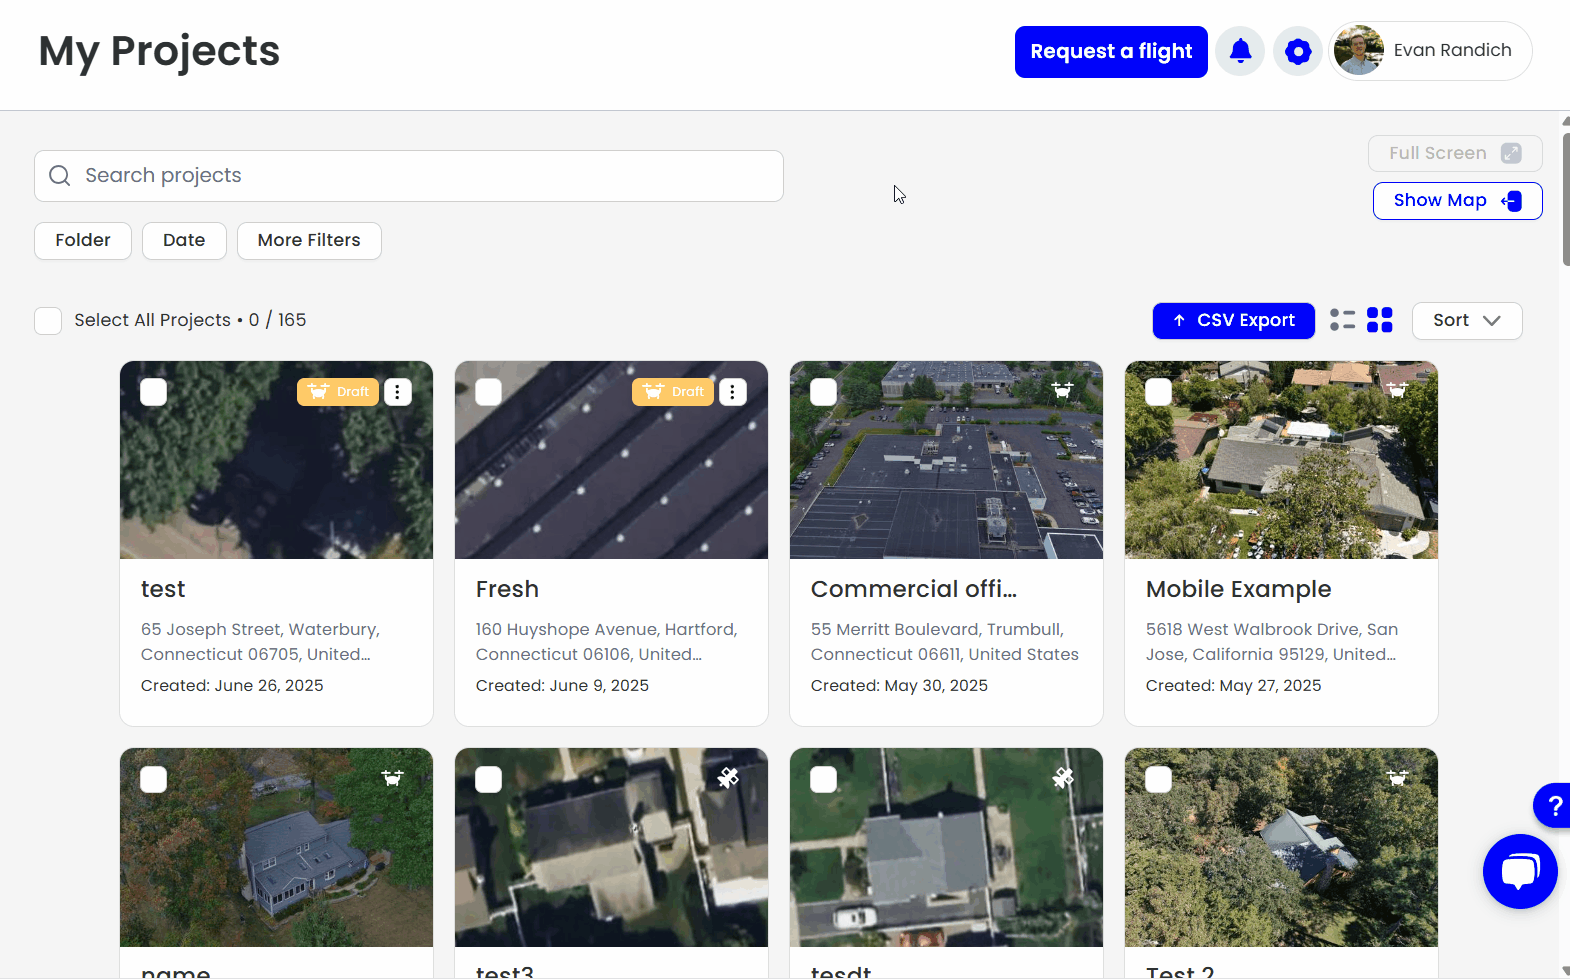Open the Folder filter
The width and height of the screenshot is (1570, 979).
pyautogui.click(x=83, y=241)
